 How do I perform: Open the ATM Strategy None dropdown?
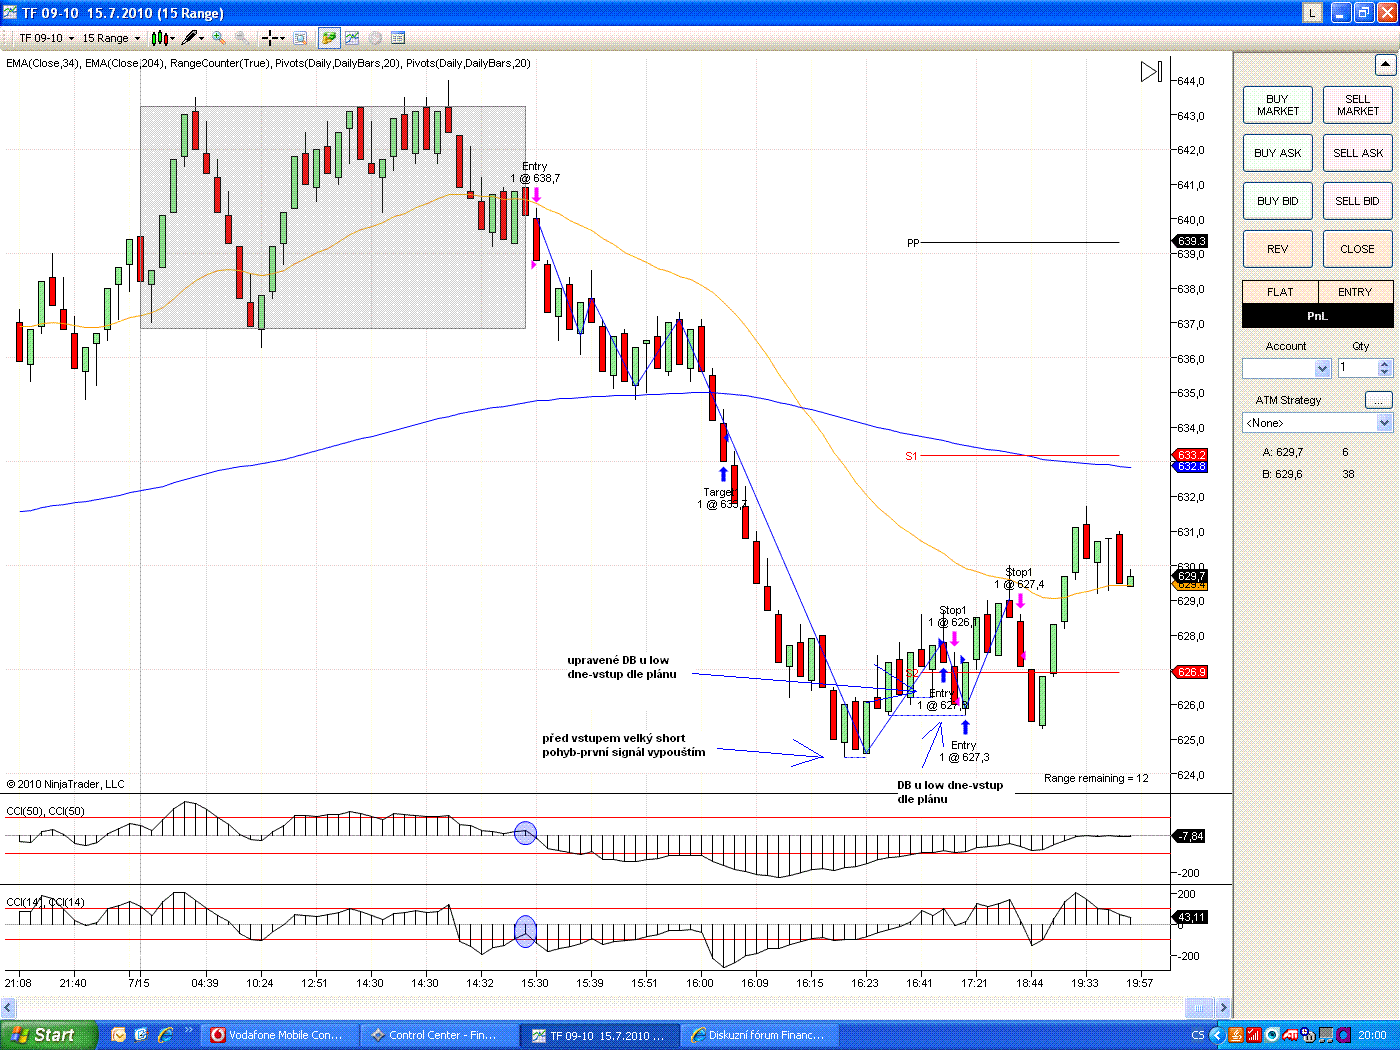tap(1318, 423)
